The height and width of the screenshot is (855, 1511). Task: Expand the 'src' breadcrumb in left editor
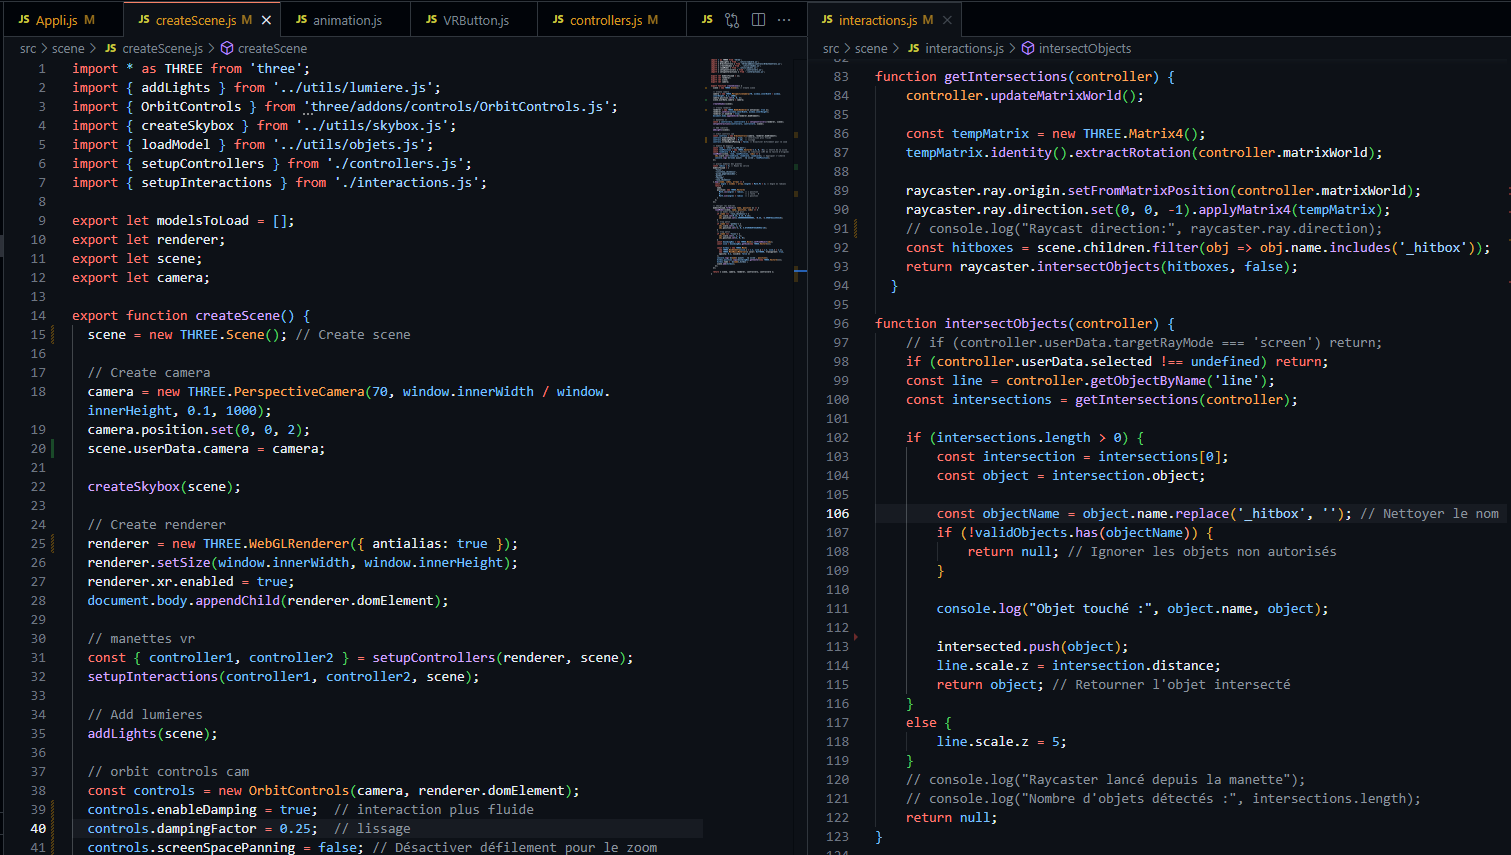click(x=28, y=48)
